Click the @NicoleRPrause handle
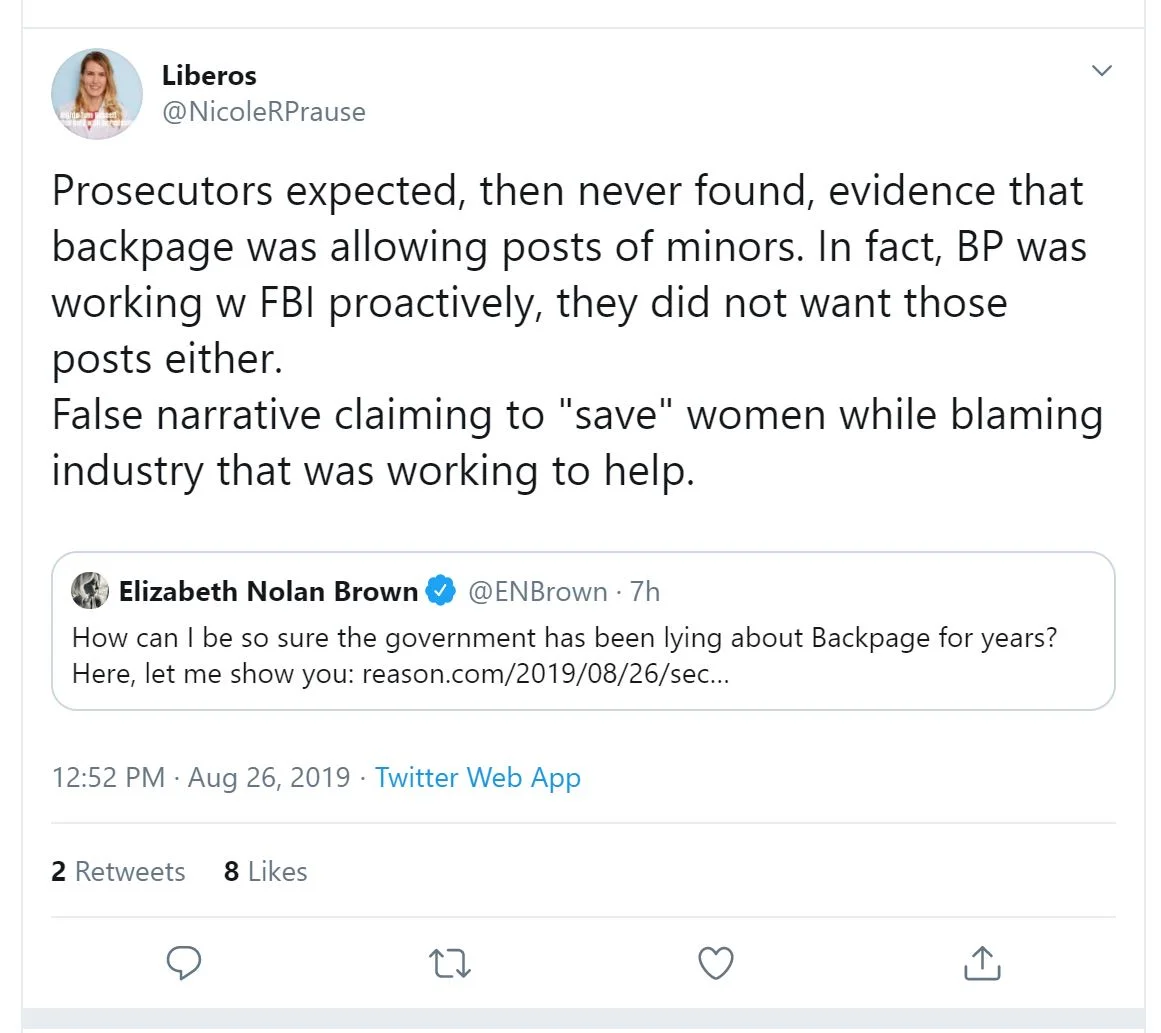 point(263,111)
